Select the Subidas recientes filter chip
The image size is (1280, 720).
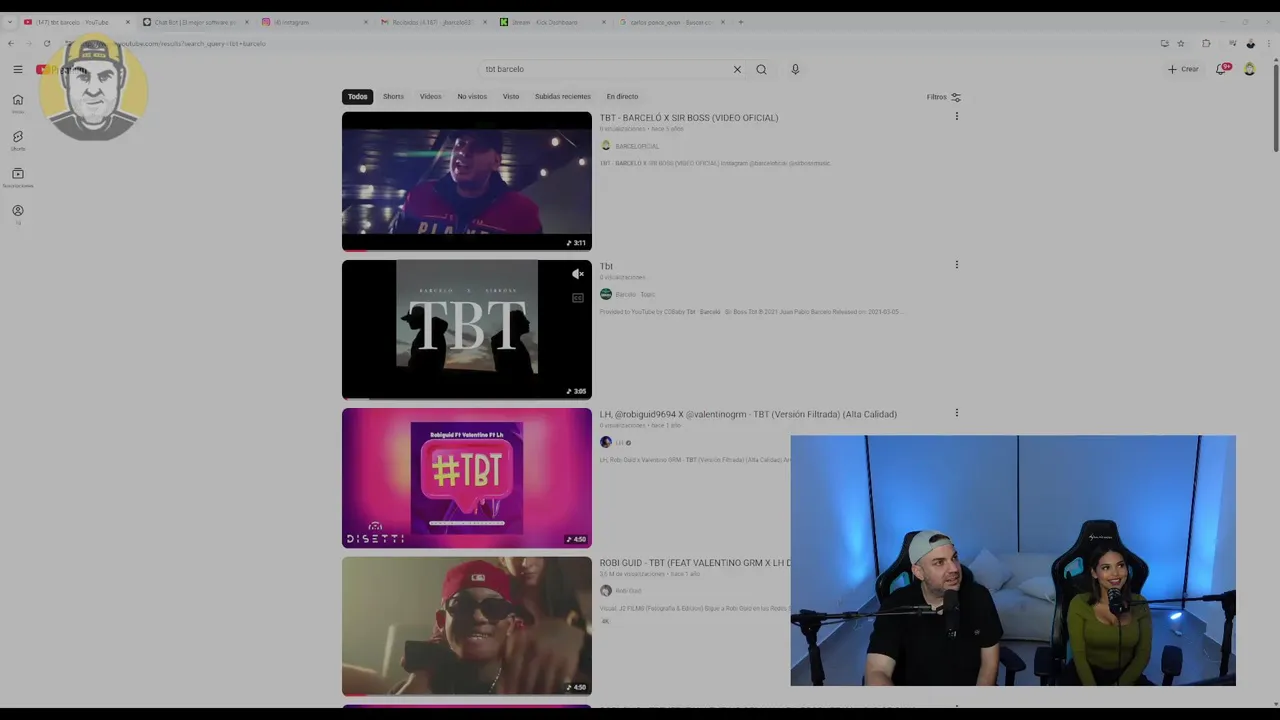(x=562, y=97)
